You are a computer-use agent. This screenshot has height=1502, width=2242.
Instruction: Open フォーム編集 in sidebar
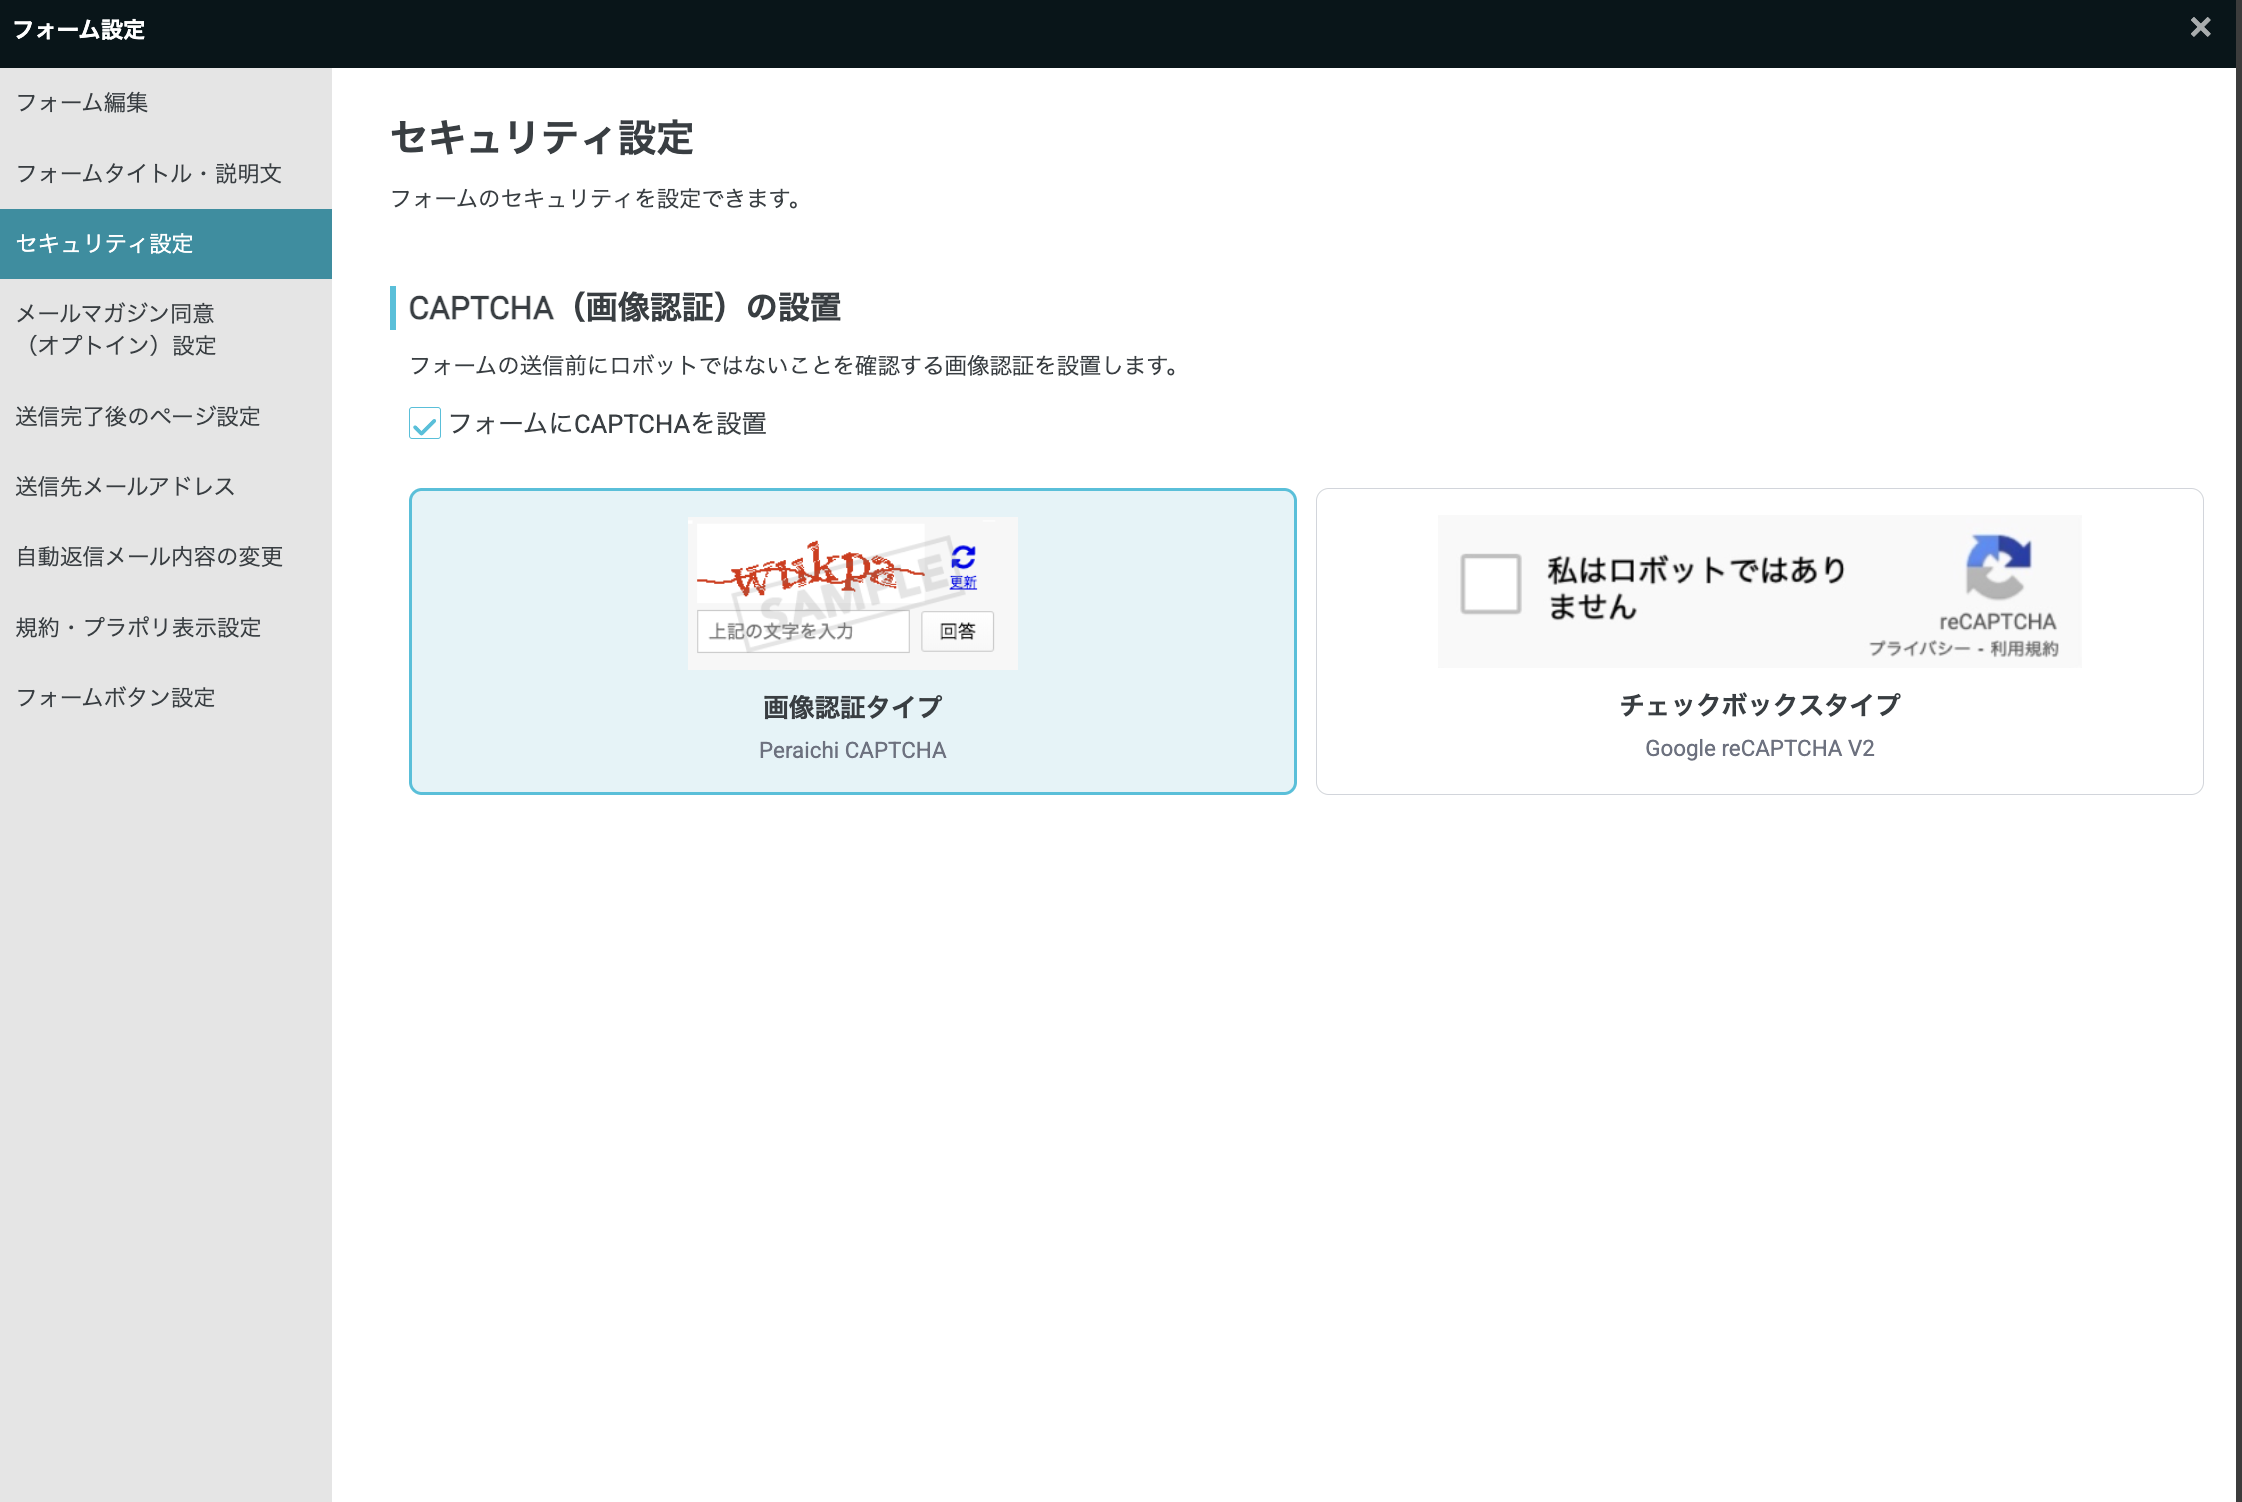click(166, 103)
